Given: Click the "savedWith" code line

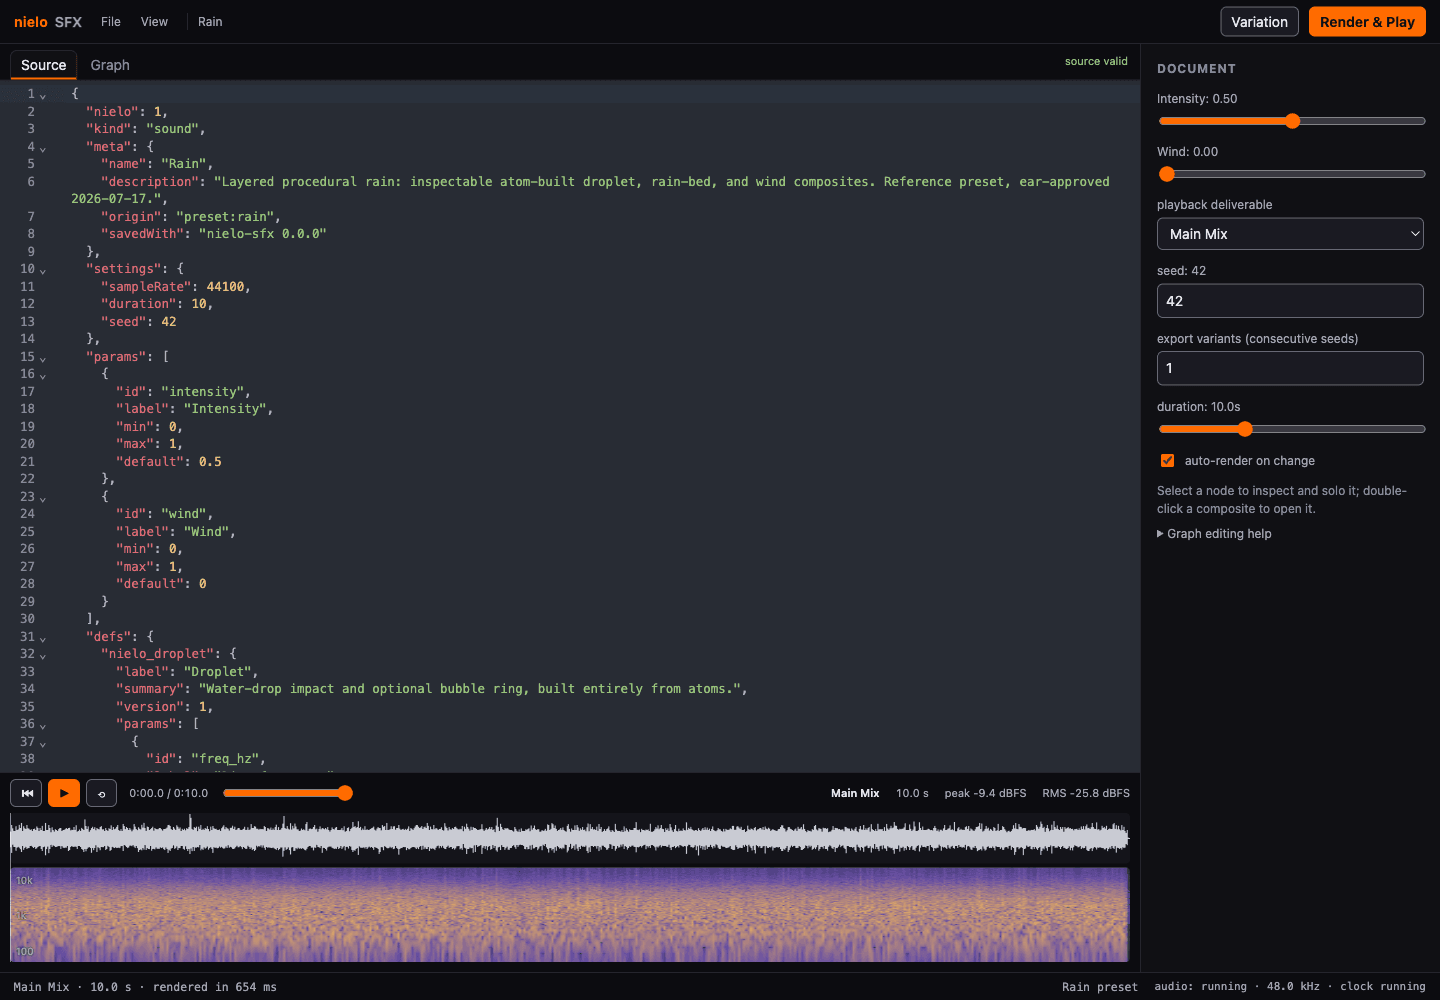Looking at the screenshot, I should pos(213,234).
